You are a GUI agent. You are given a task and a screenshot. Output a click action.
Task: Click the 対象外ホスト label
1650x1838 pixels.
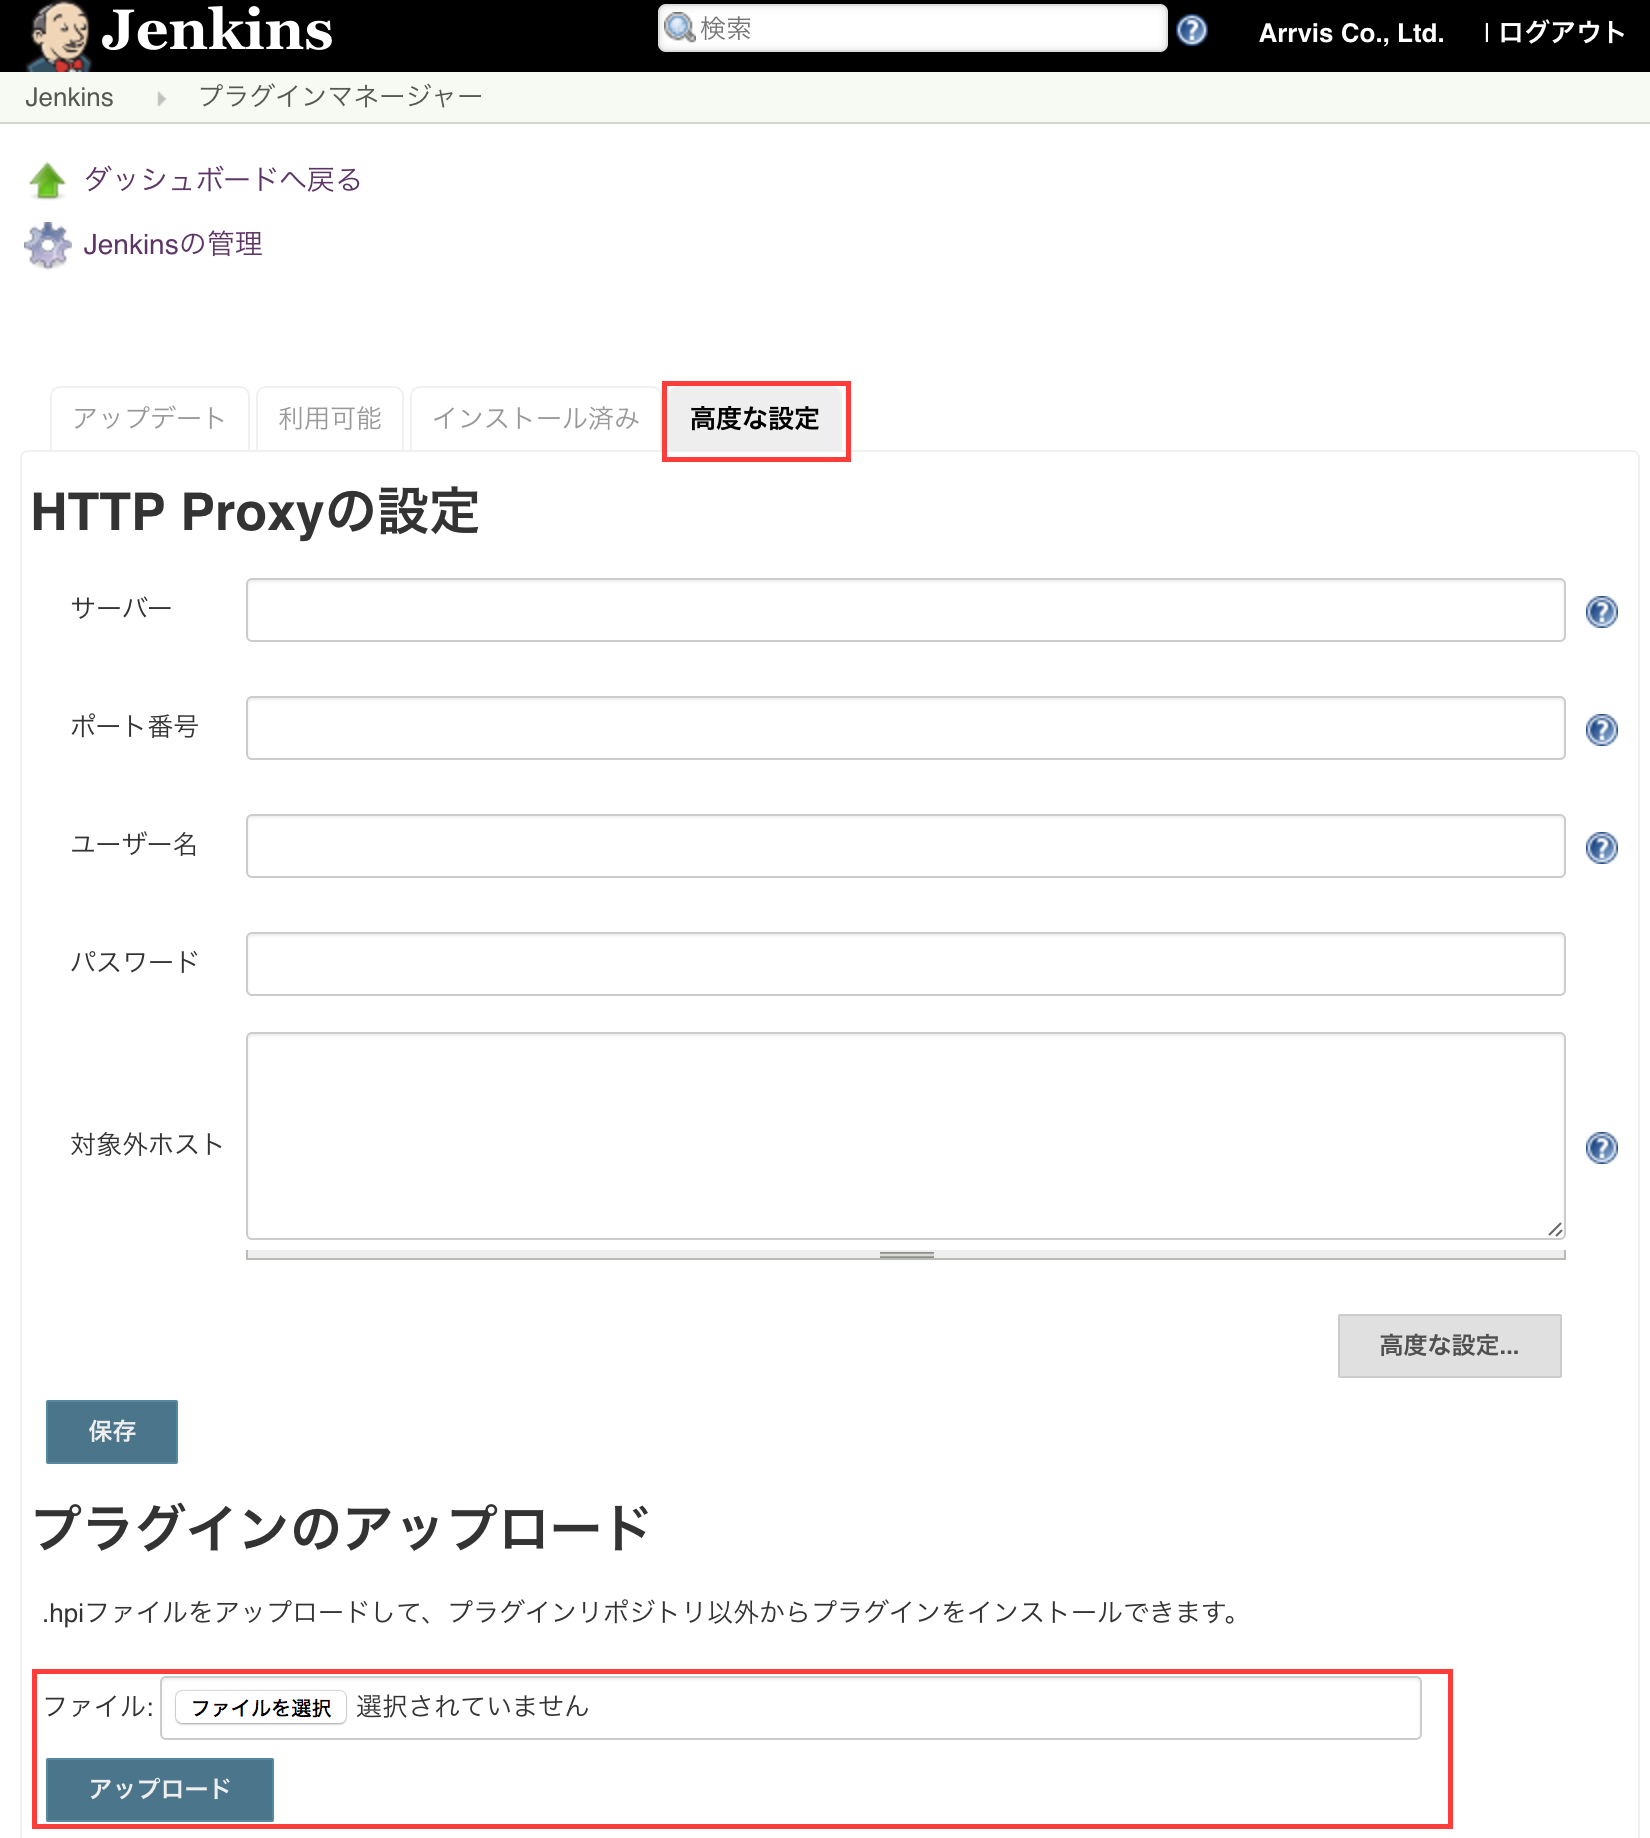pos(146,1144)
